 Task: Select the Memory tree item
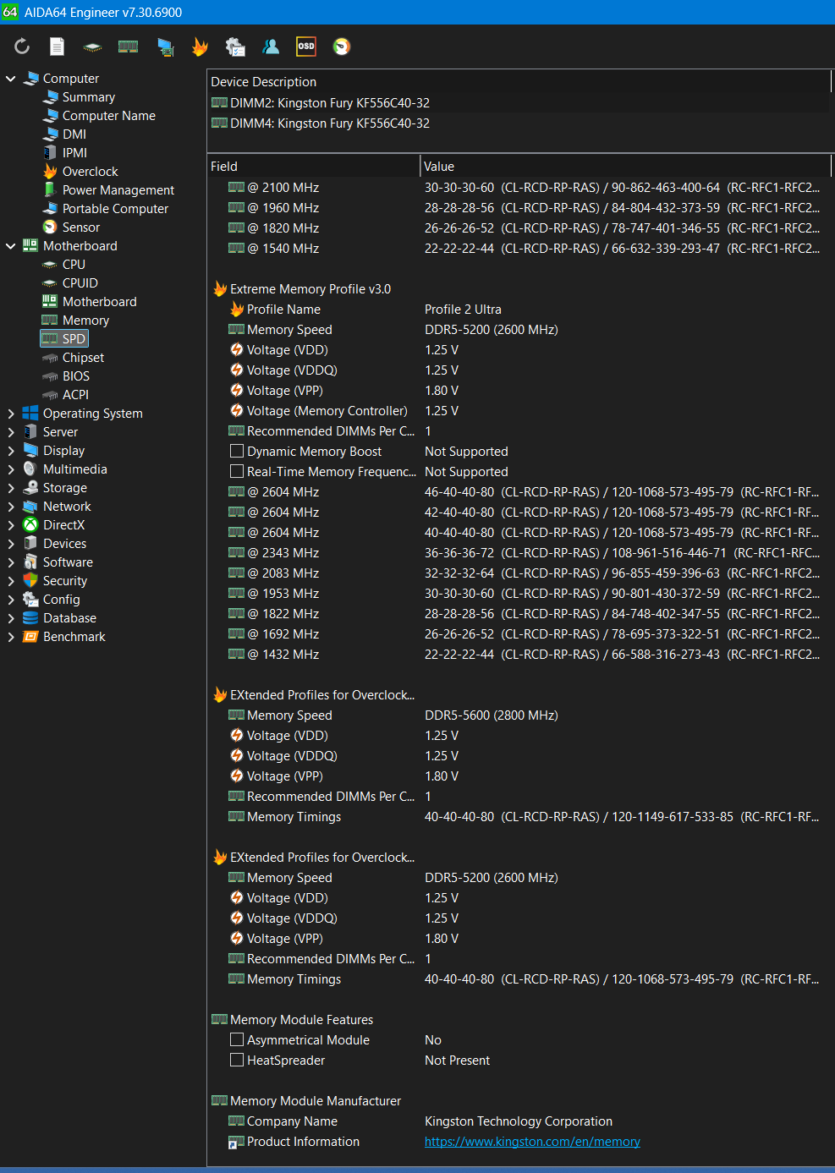tap(85, 320)
